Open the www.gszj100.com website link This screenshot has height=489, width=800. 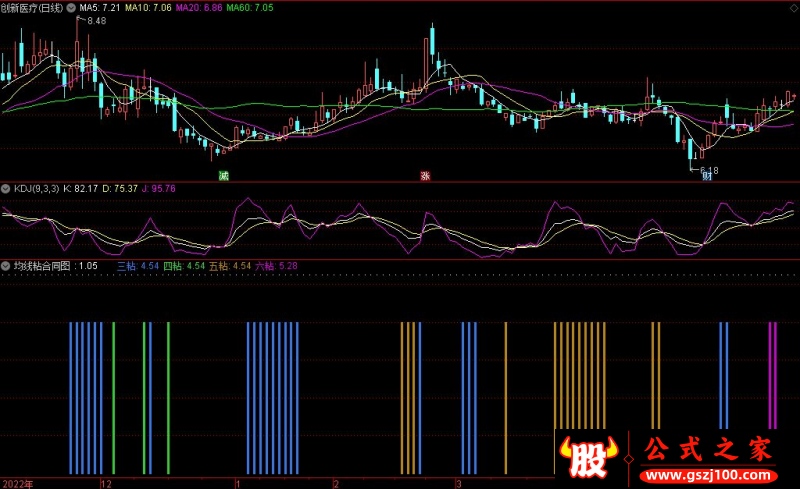pos(712,472)
